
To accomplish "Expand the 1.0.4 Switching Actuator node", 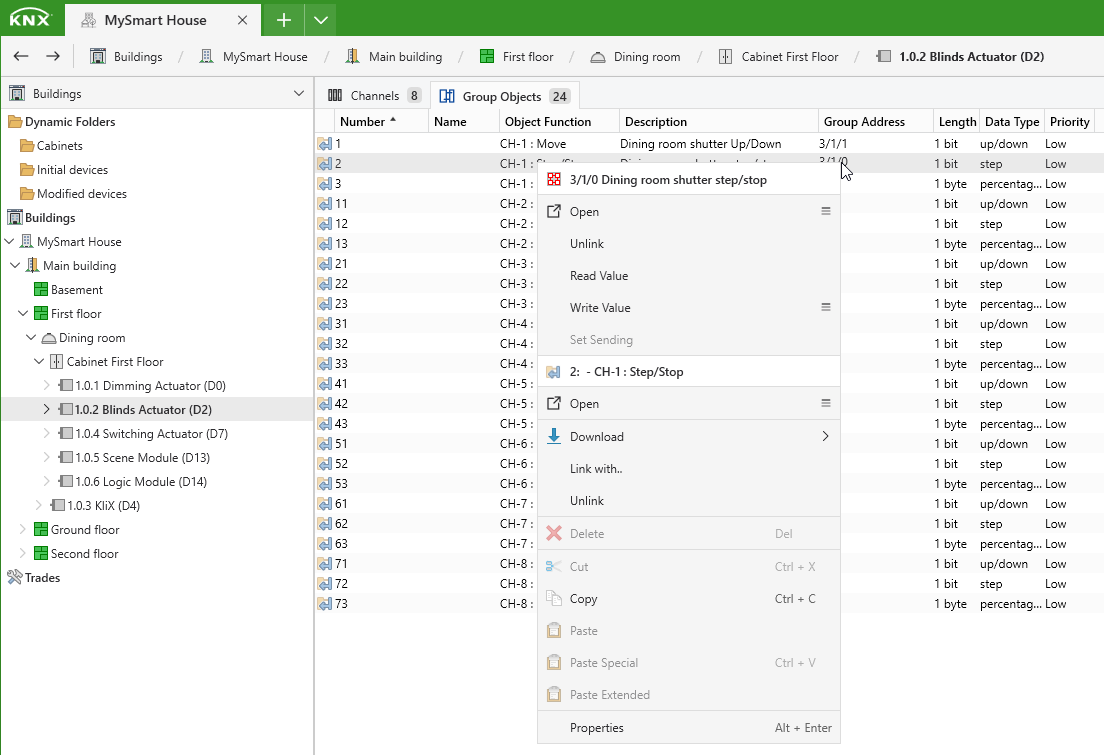I will tap(46, 433).
